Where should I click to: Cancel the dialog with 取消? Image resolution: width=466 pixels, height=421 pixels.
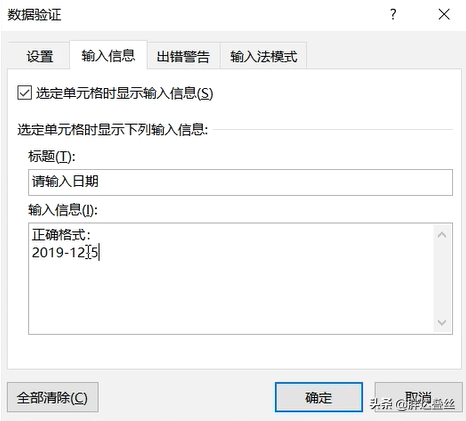(419, 397)
